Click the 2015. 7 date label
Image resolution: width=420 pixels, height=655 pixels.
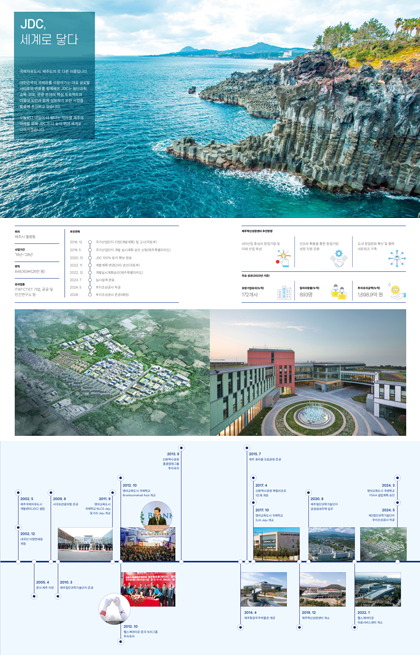[255, 454]
